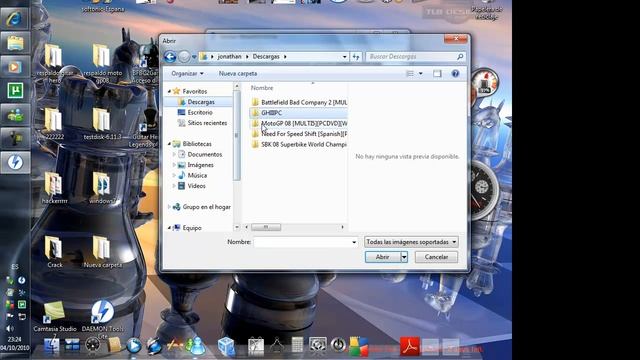Click the calculator dock icon
Screen dimensions: 640x360
coord(297,345)
